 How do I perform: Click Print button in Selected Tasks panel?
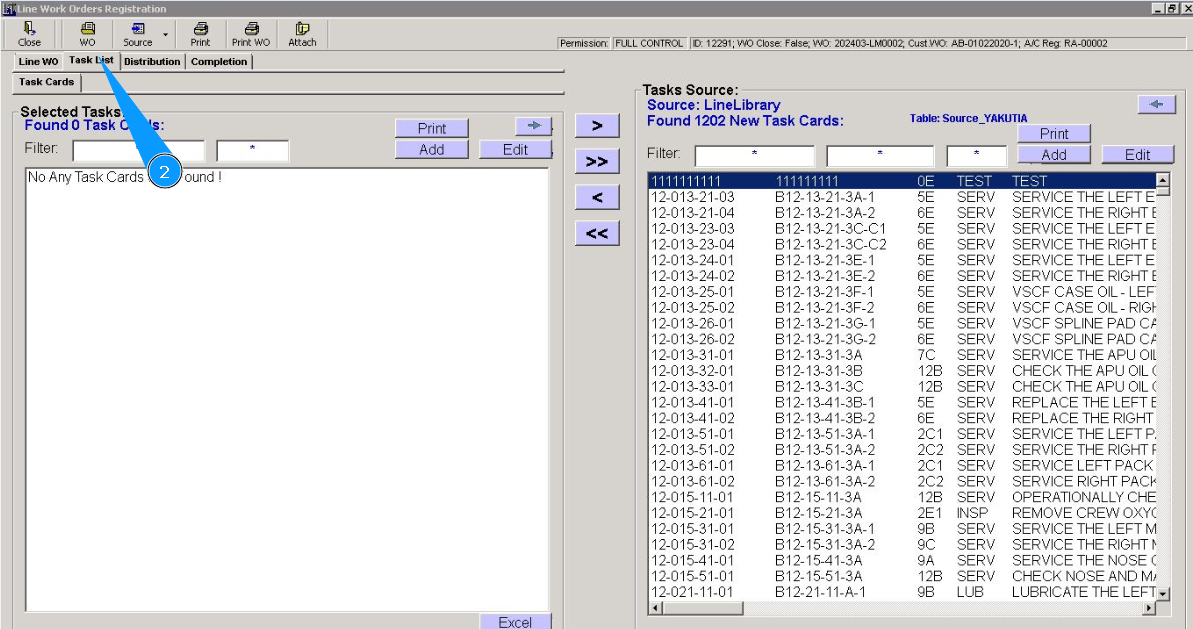click(431, 128)
